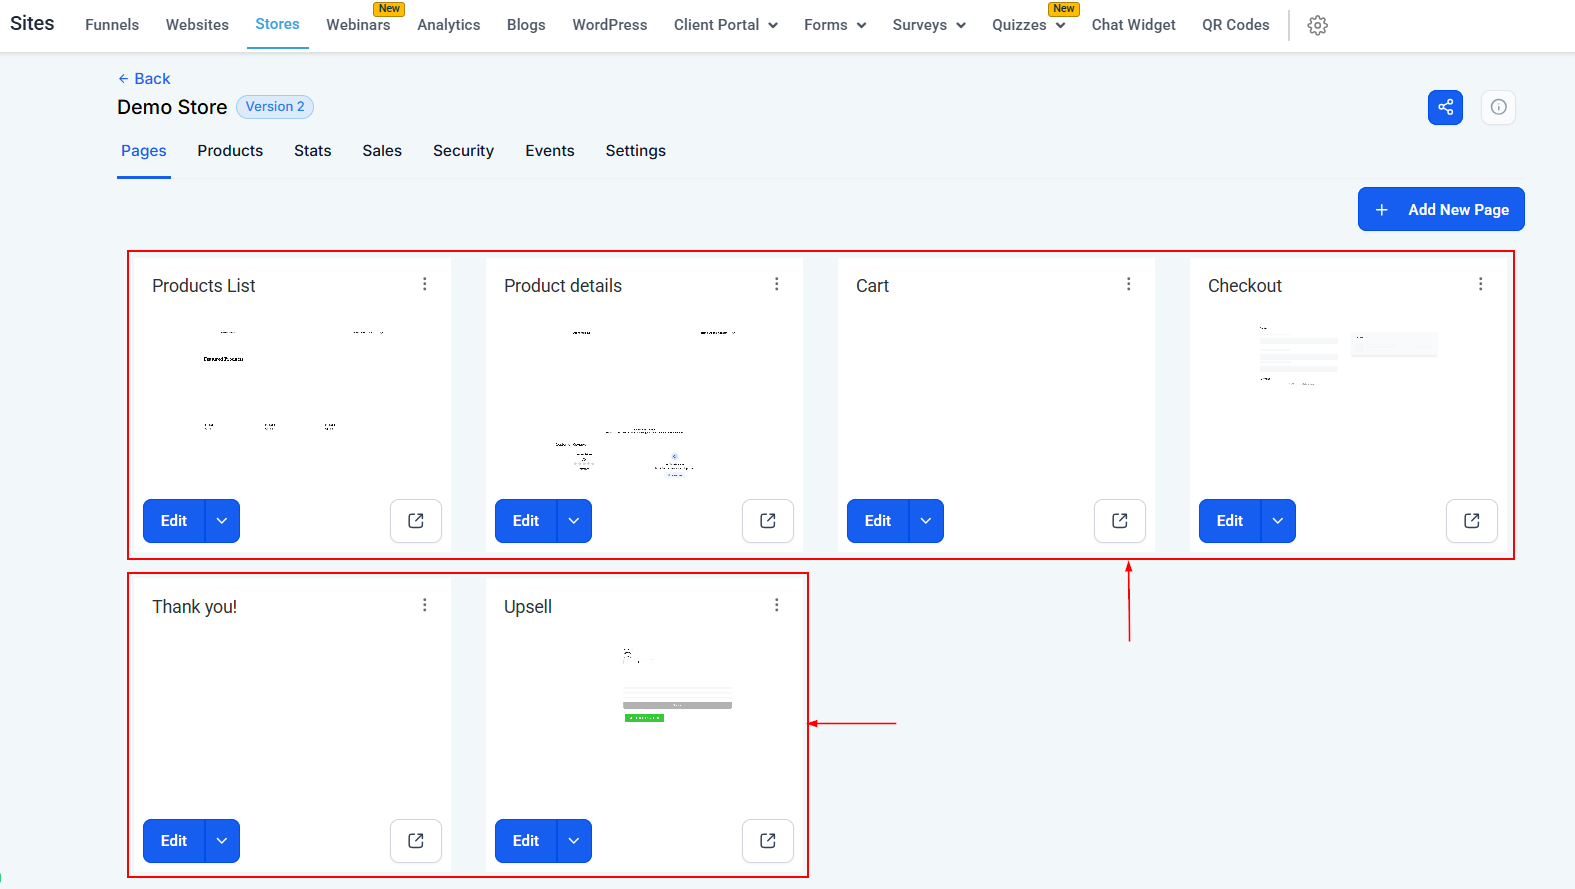Image resolution: width=1575 pixels, height=889 pixels.
Task: Switch to the Stats tab
Action: [x=313, y=151]
